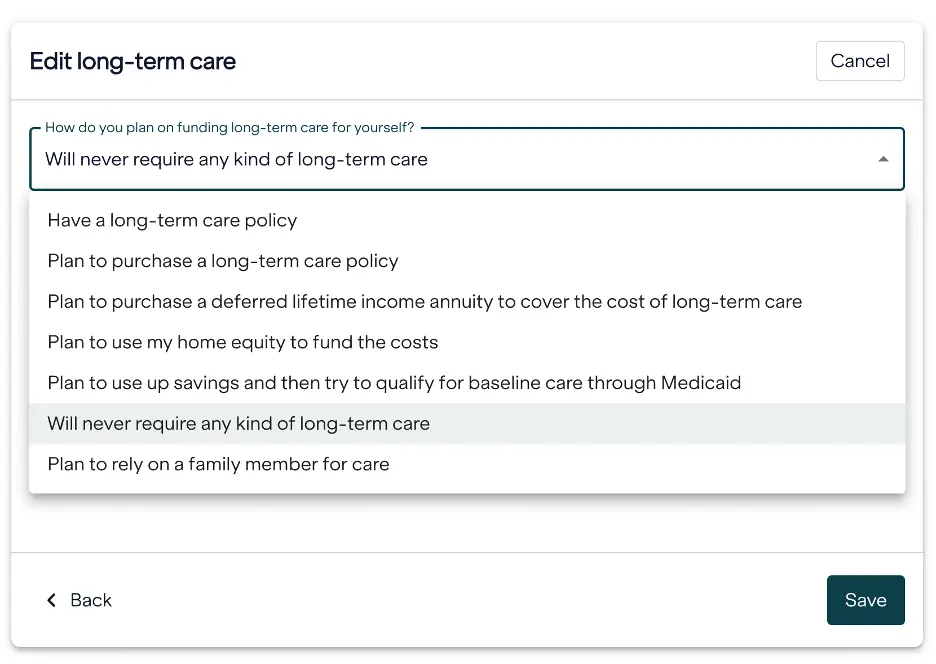Collapse the long-term care funding combo box
Image resolution: width=936 pixels, height=664 pixels.
tap(467, 159)
